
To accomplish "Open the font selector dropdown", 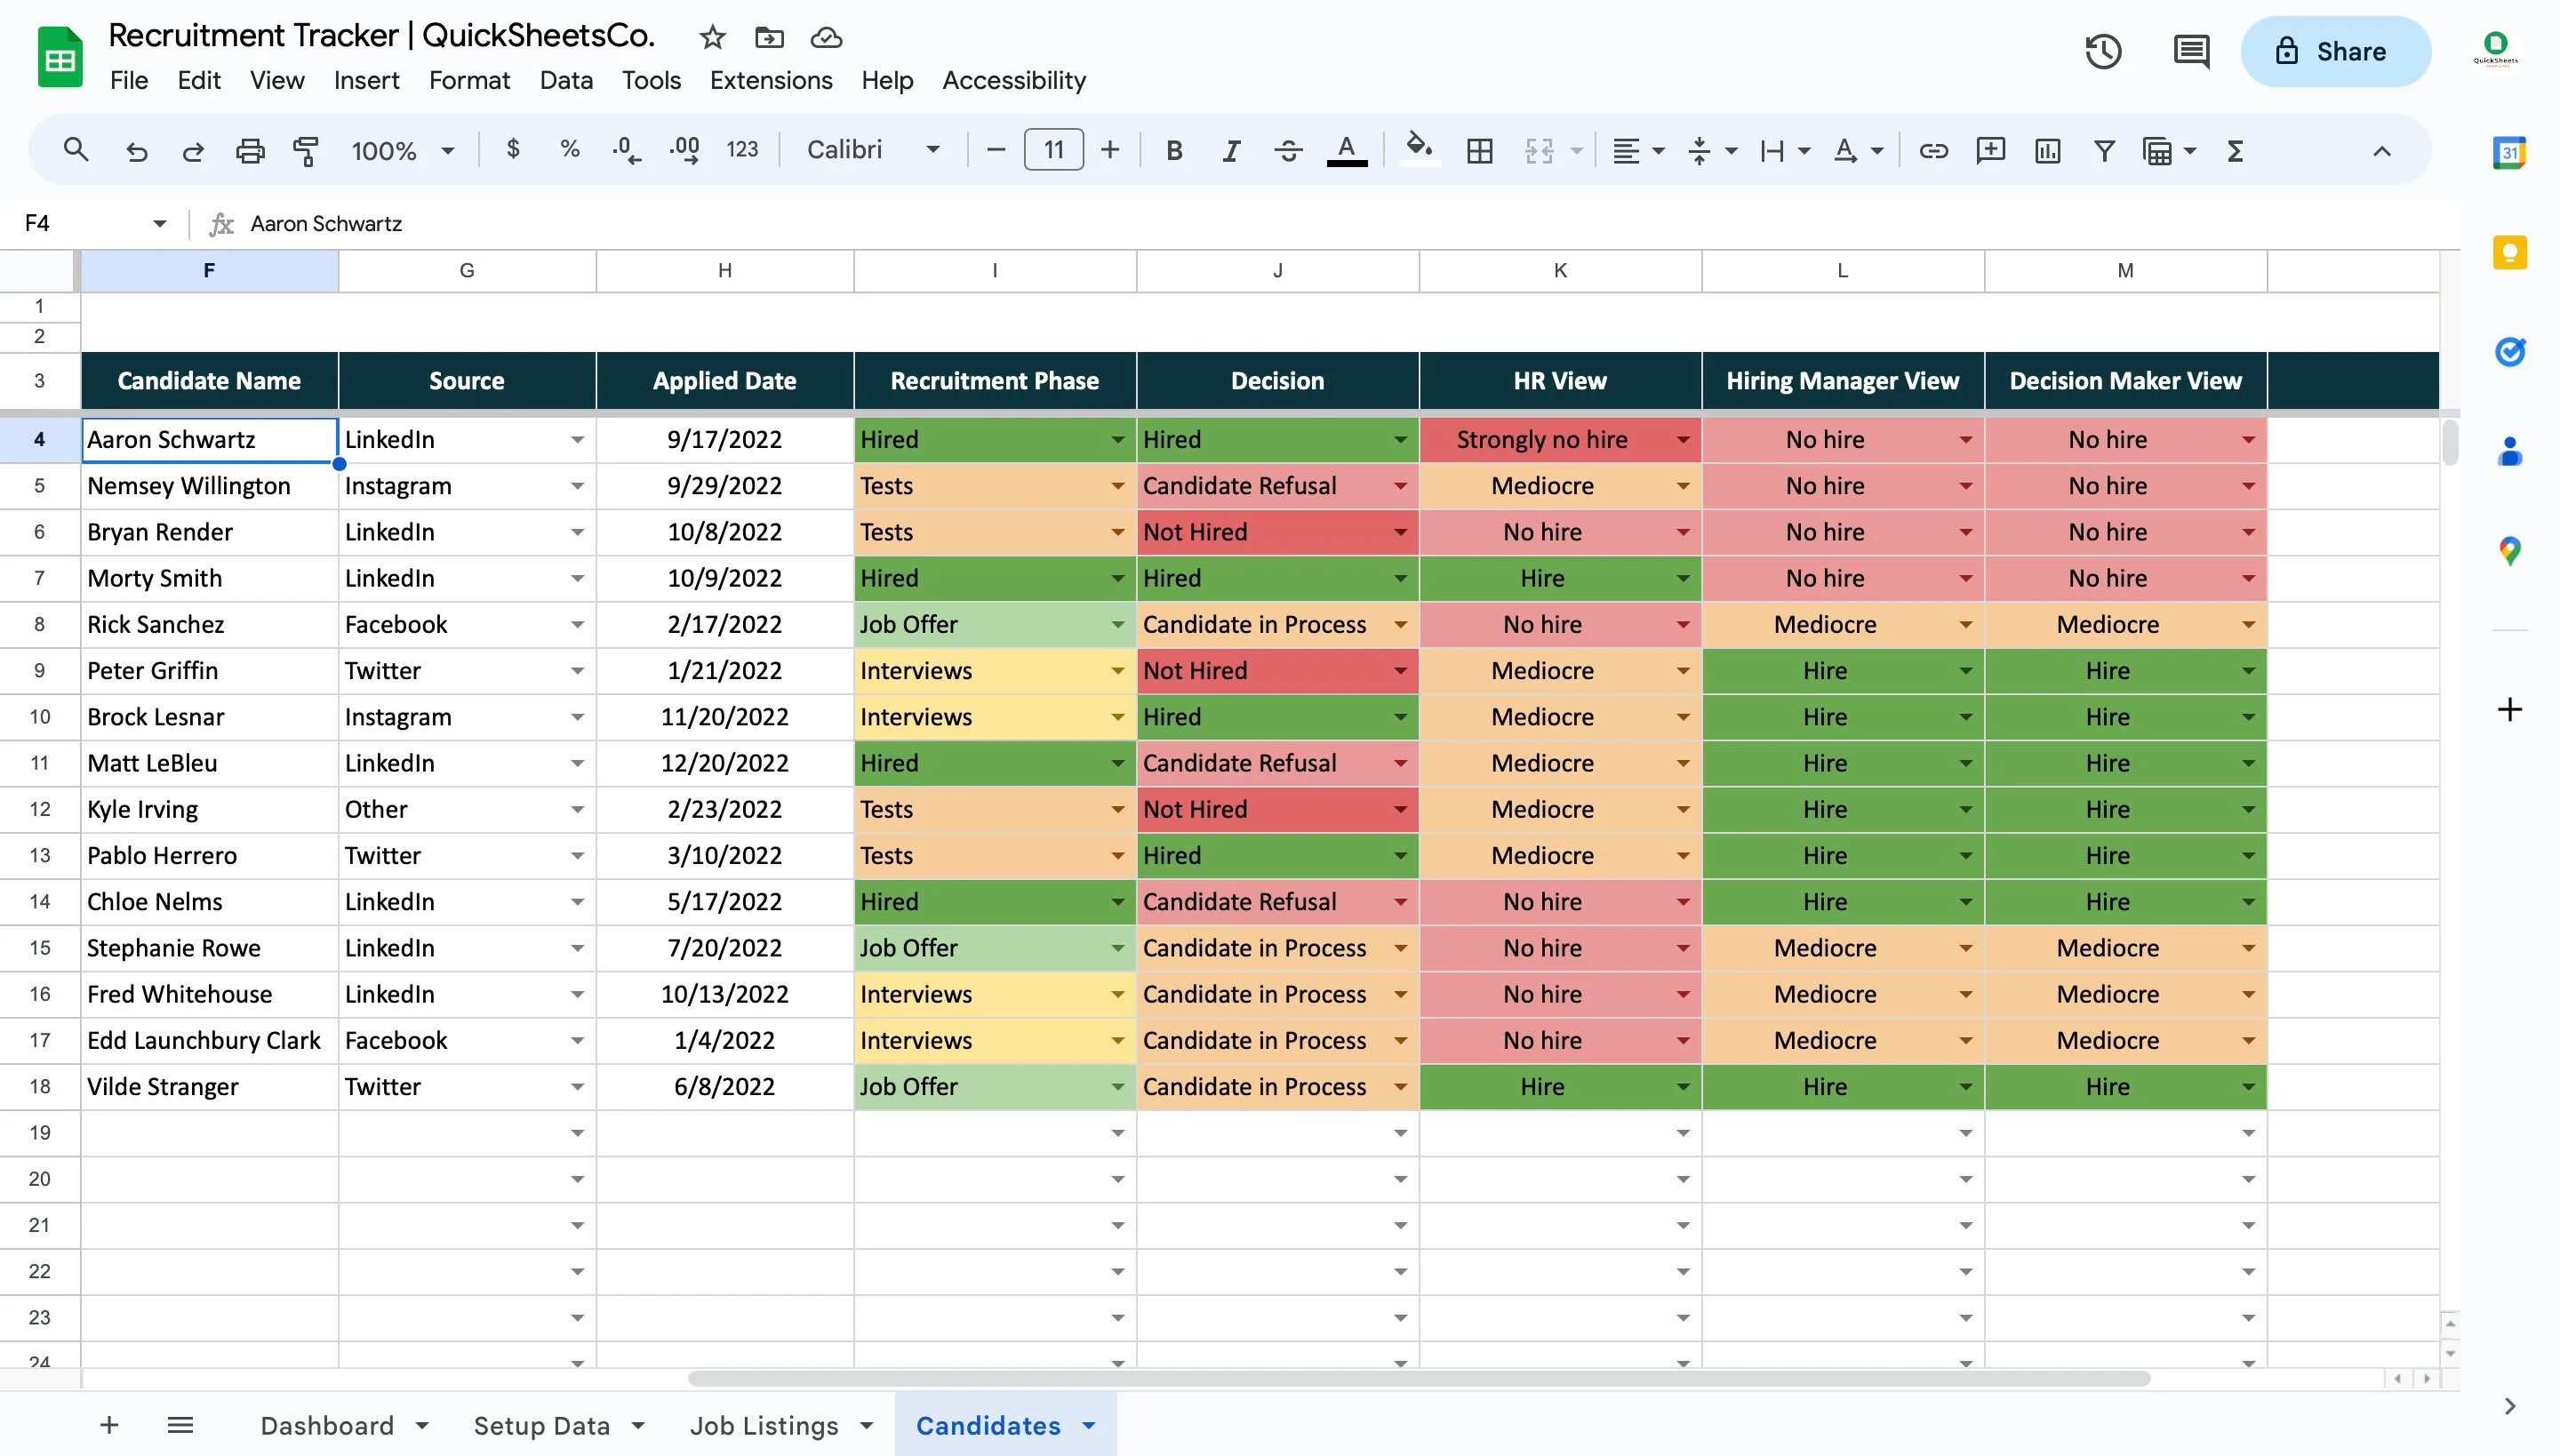I will tap(930, 150).
